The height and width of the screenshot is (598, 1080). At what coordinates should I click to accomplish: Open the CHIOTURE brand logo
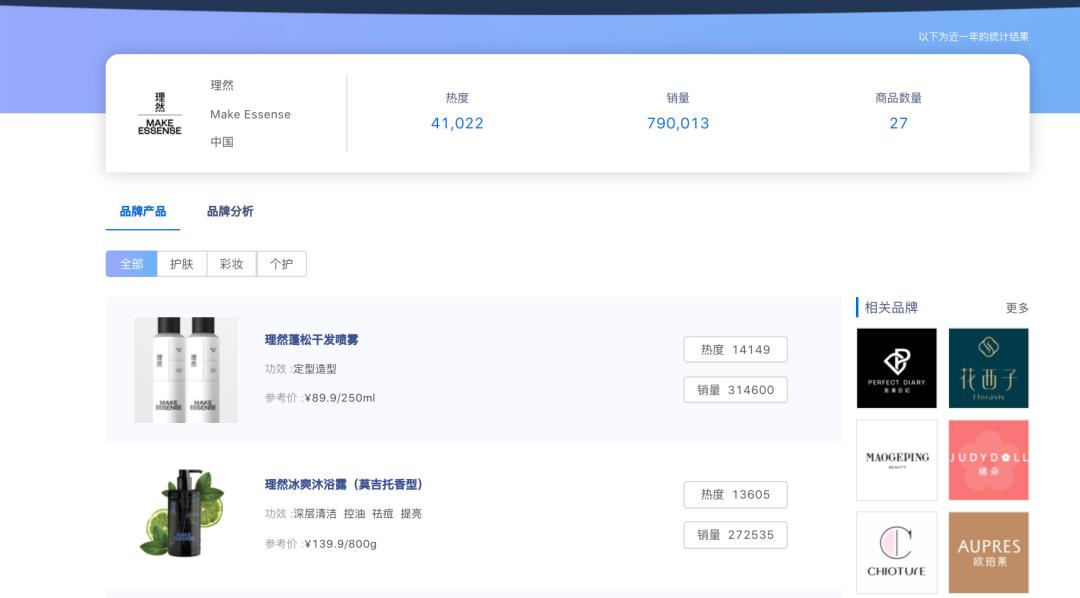tap(896, 552)
